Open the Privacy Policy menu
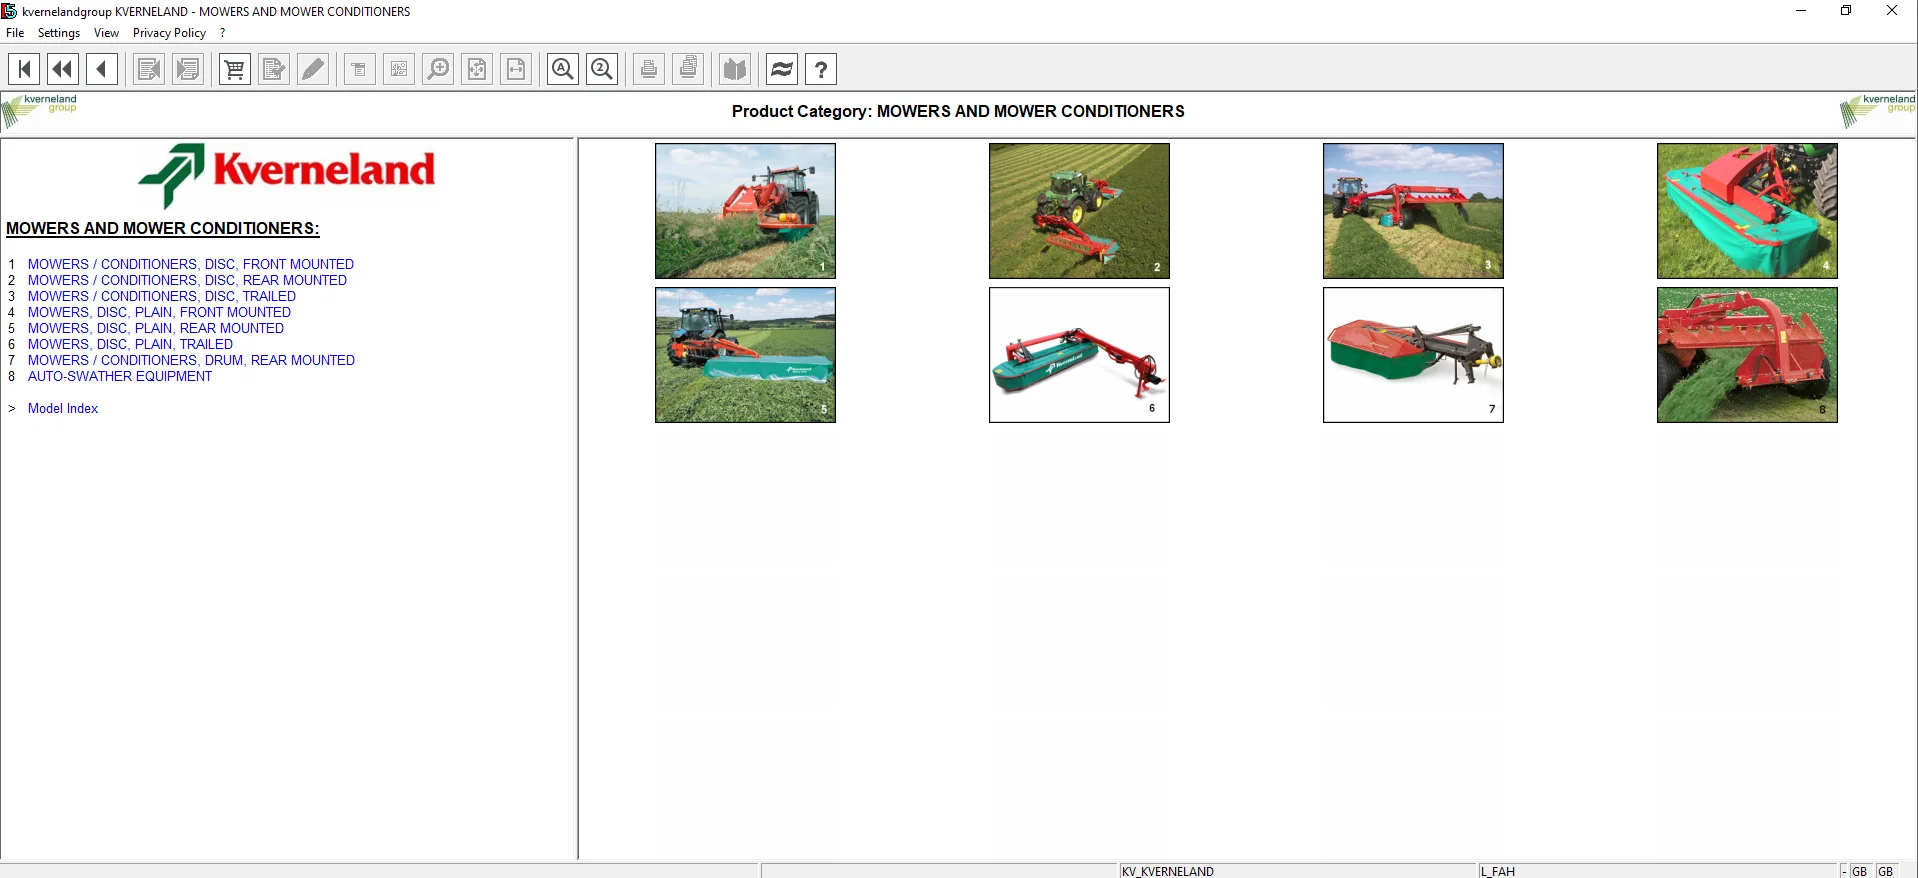The height and width of the screenshot is (878, 1918). click(x=169, y=33)
